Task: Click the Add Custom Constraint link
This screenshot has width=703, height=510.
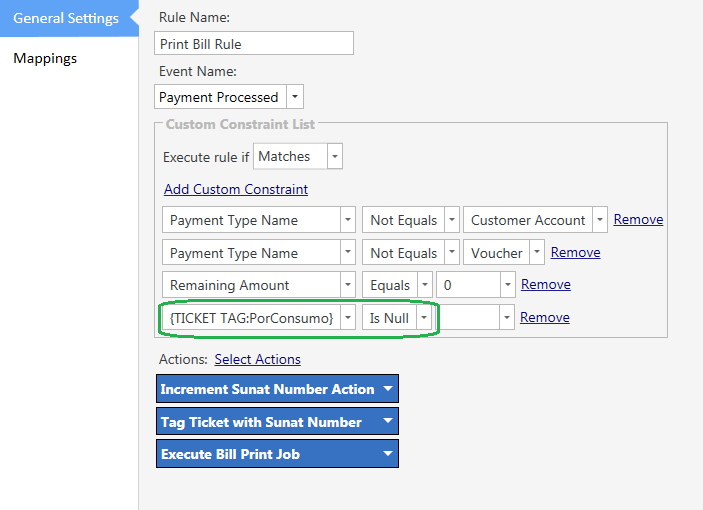Action: coord(236,189)
